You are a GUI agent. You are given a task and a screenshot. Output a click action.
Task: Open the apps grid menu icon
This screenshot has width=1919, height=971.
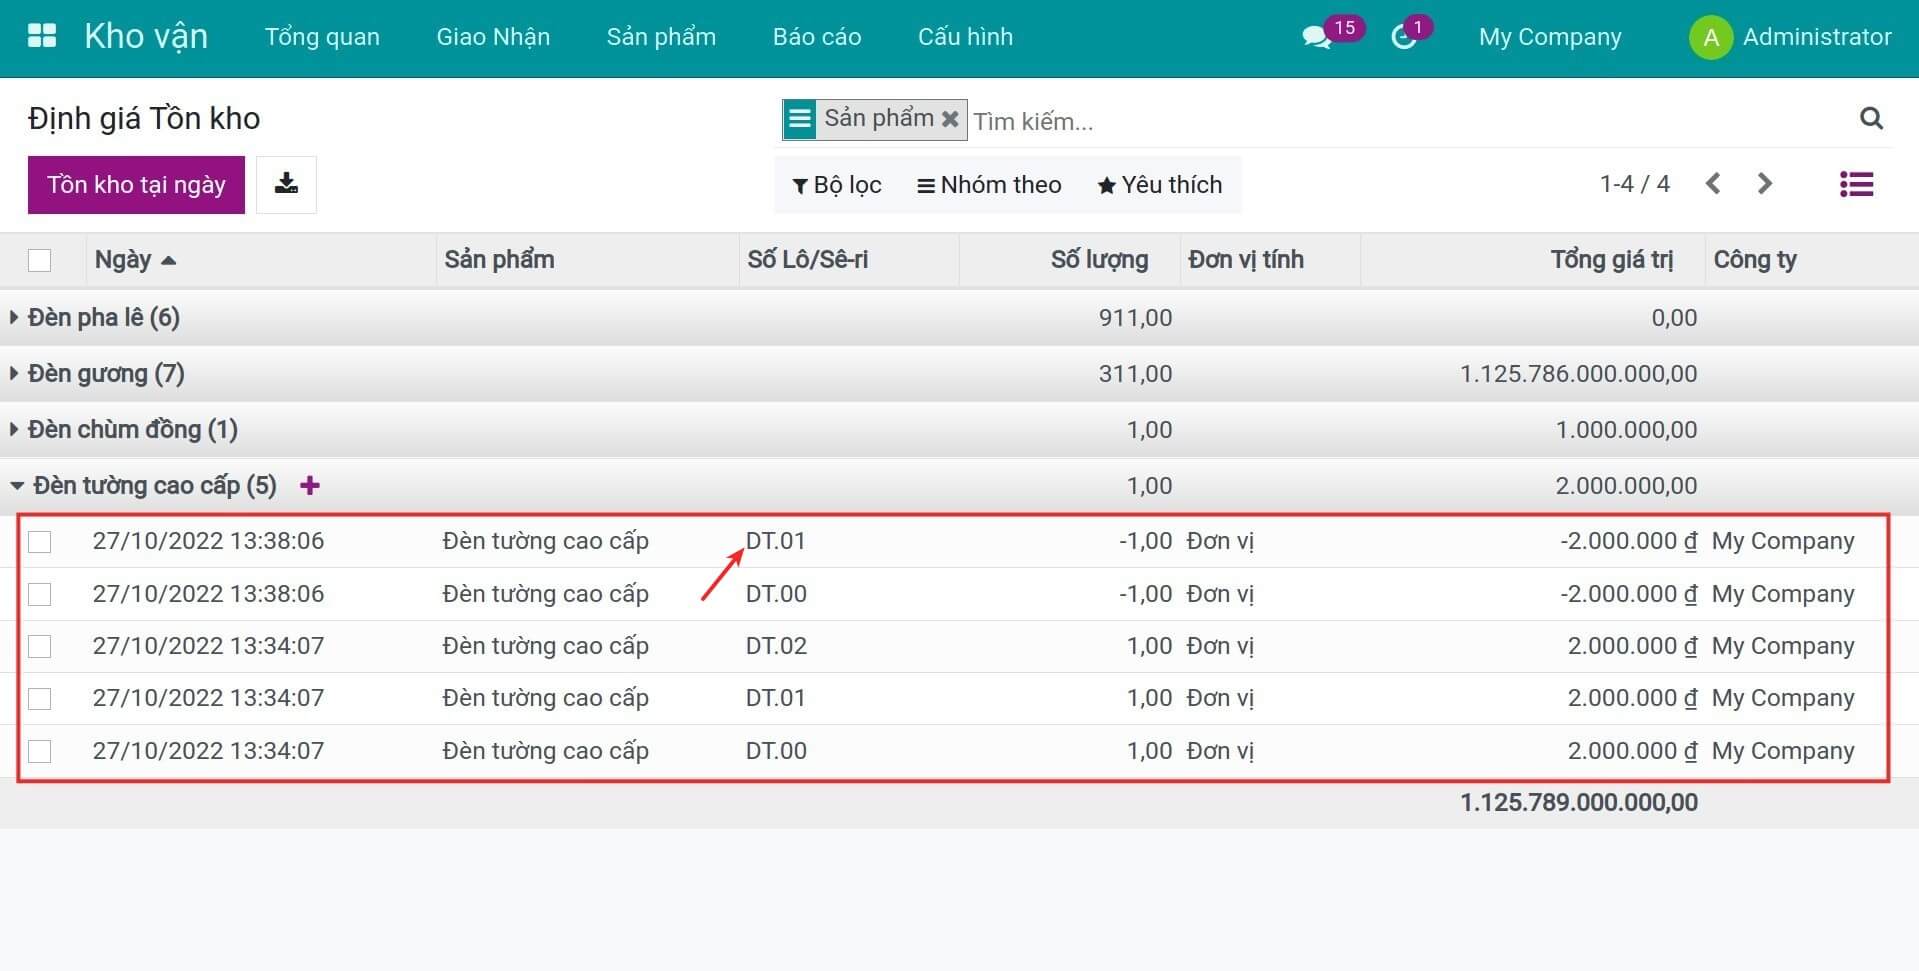pyautogui.click(x=42, y=37)
